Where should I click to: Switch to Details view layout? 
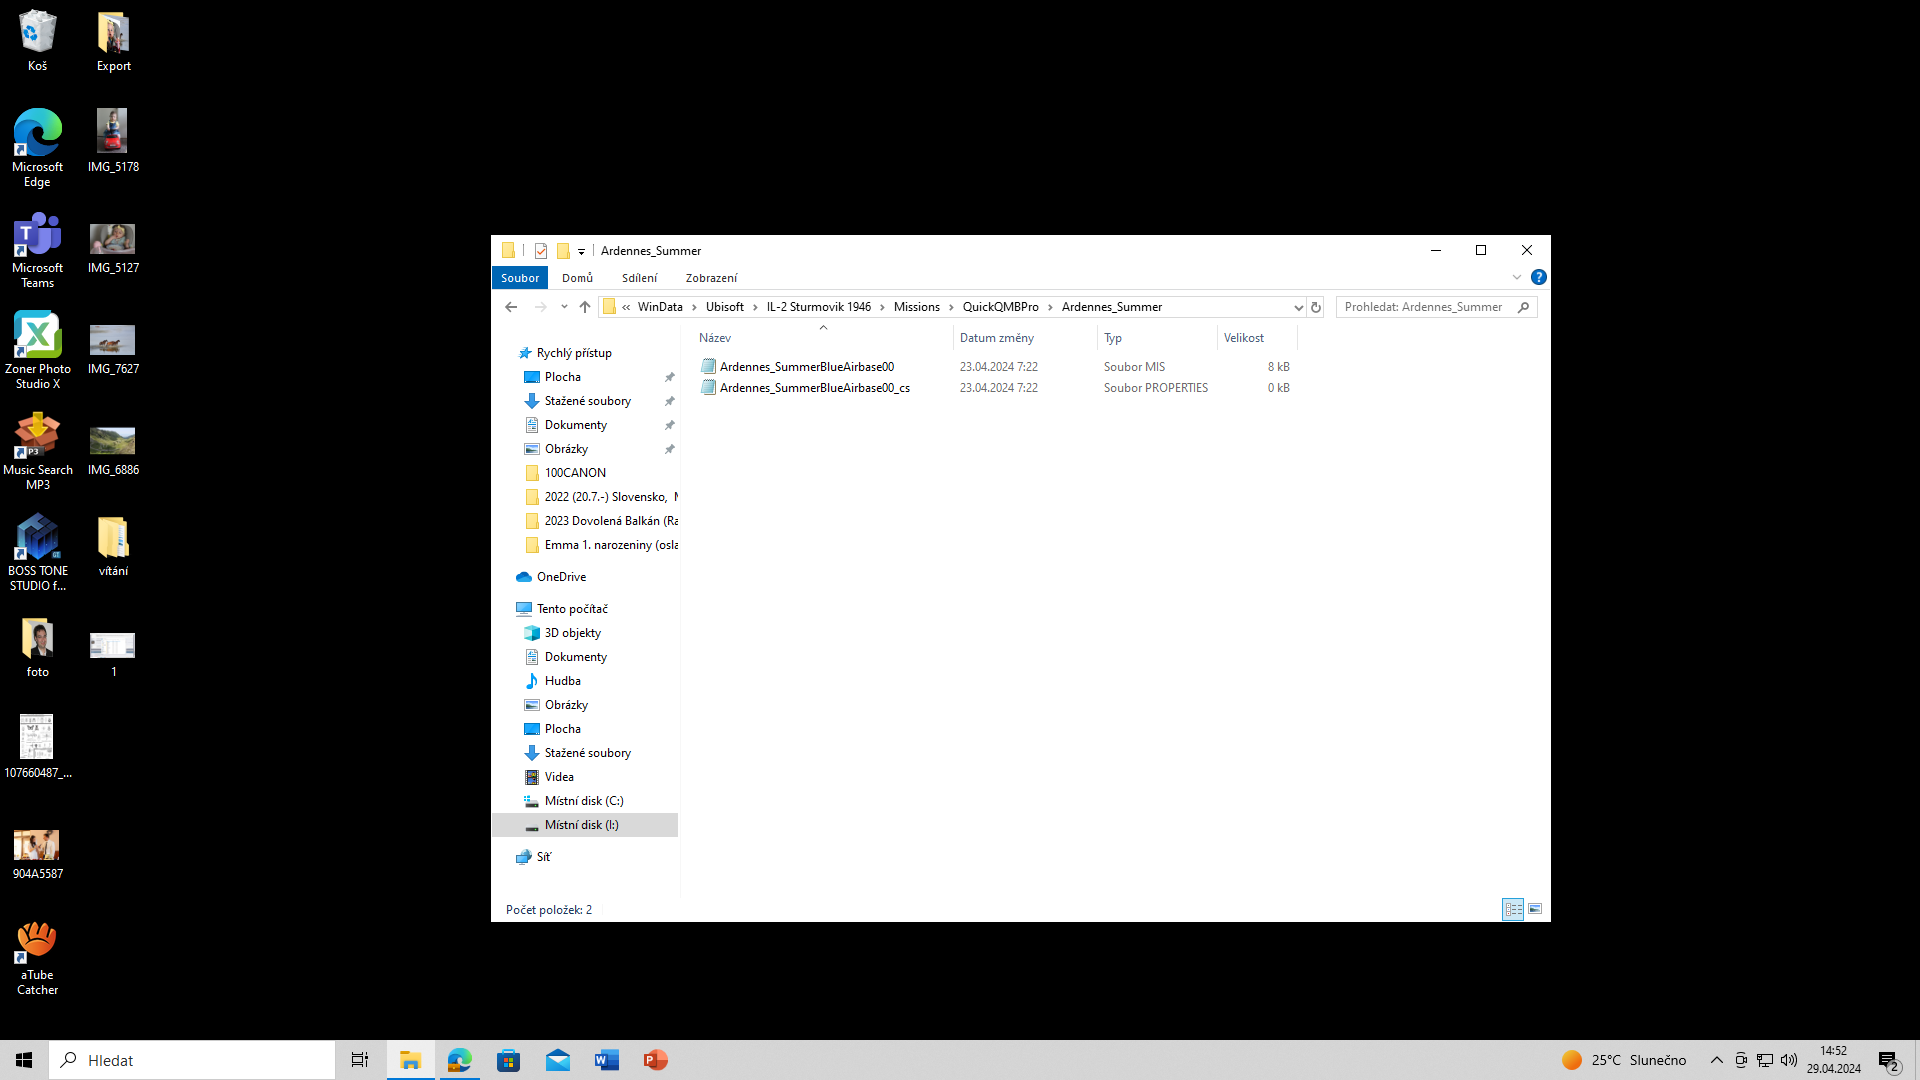pyautogui.click(x=1513, y=909)
